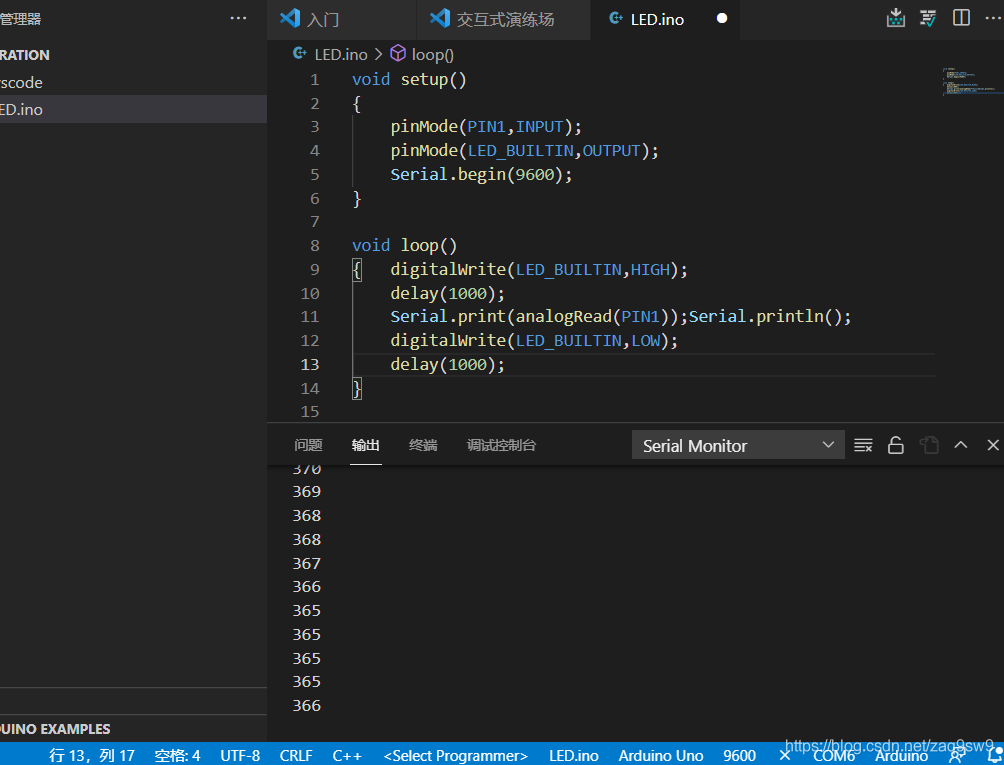Change the 9600 baud rate in status bar
This screenshot has height=765, width=1004.
coord(740,755)
